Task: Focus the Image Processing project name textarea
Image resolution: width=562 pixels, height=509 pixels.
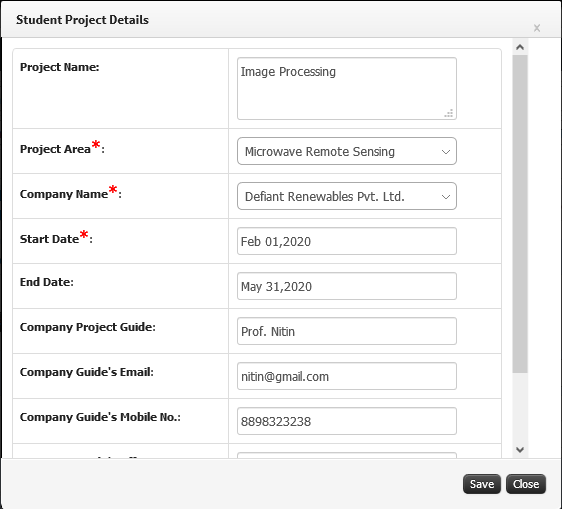Action: [347, 89]
